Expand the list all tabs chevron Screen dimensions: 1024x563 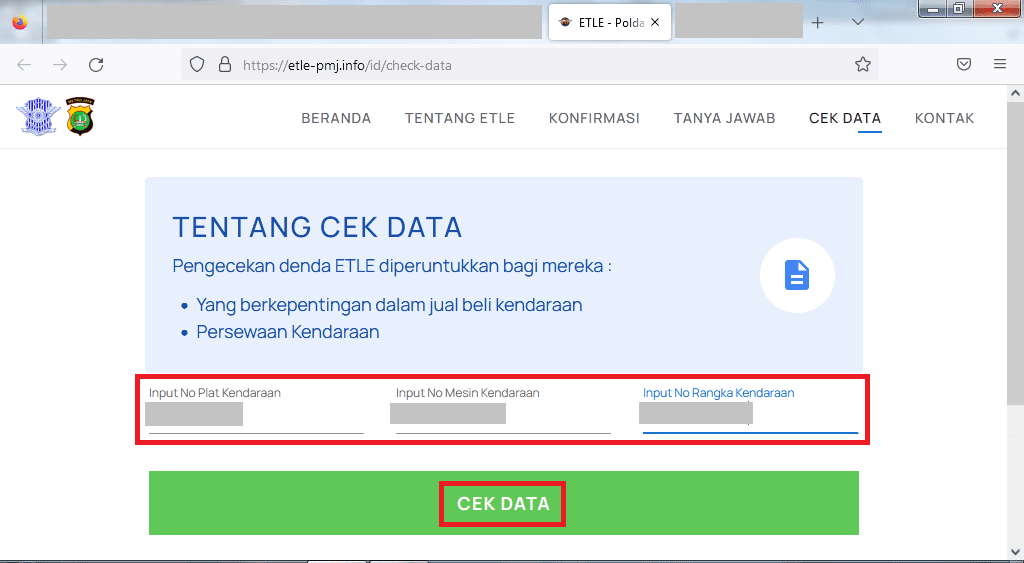(858, 22)
